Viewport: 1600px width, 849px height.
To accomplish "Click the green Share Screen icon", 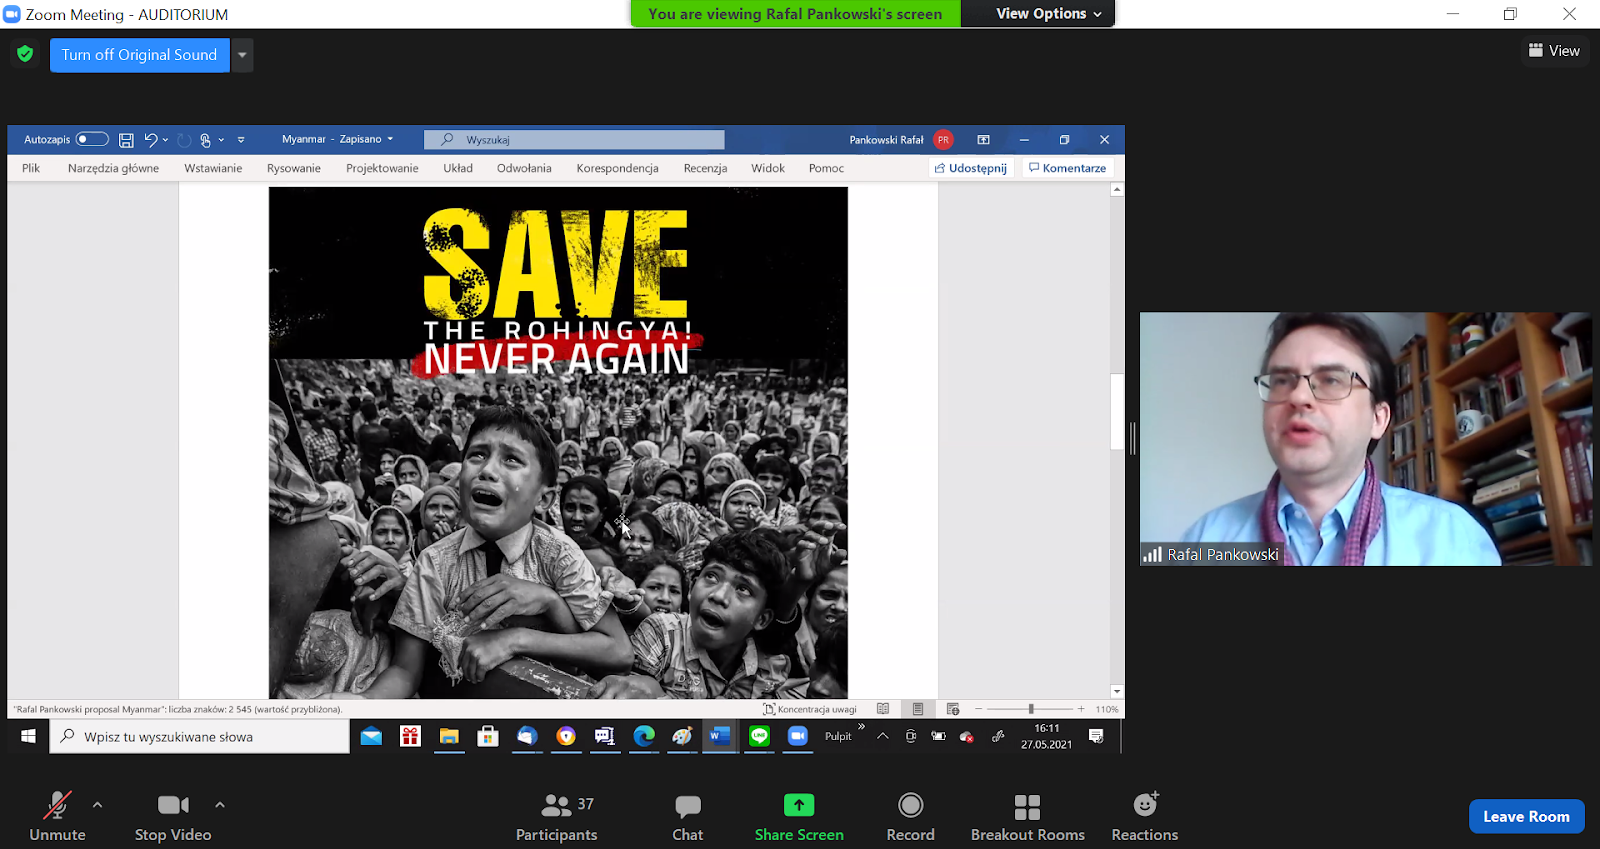I will pyautogui.click(x=798, y=805).
